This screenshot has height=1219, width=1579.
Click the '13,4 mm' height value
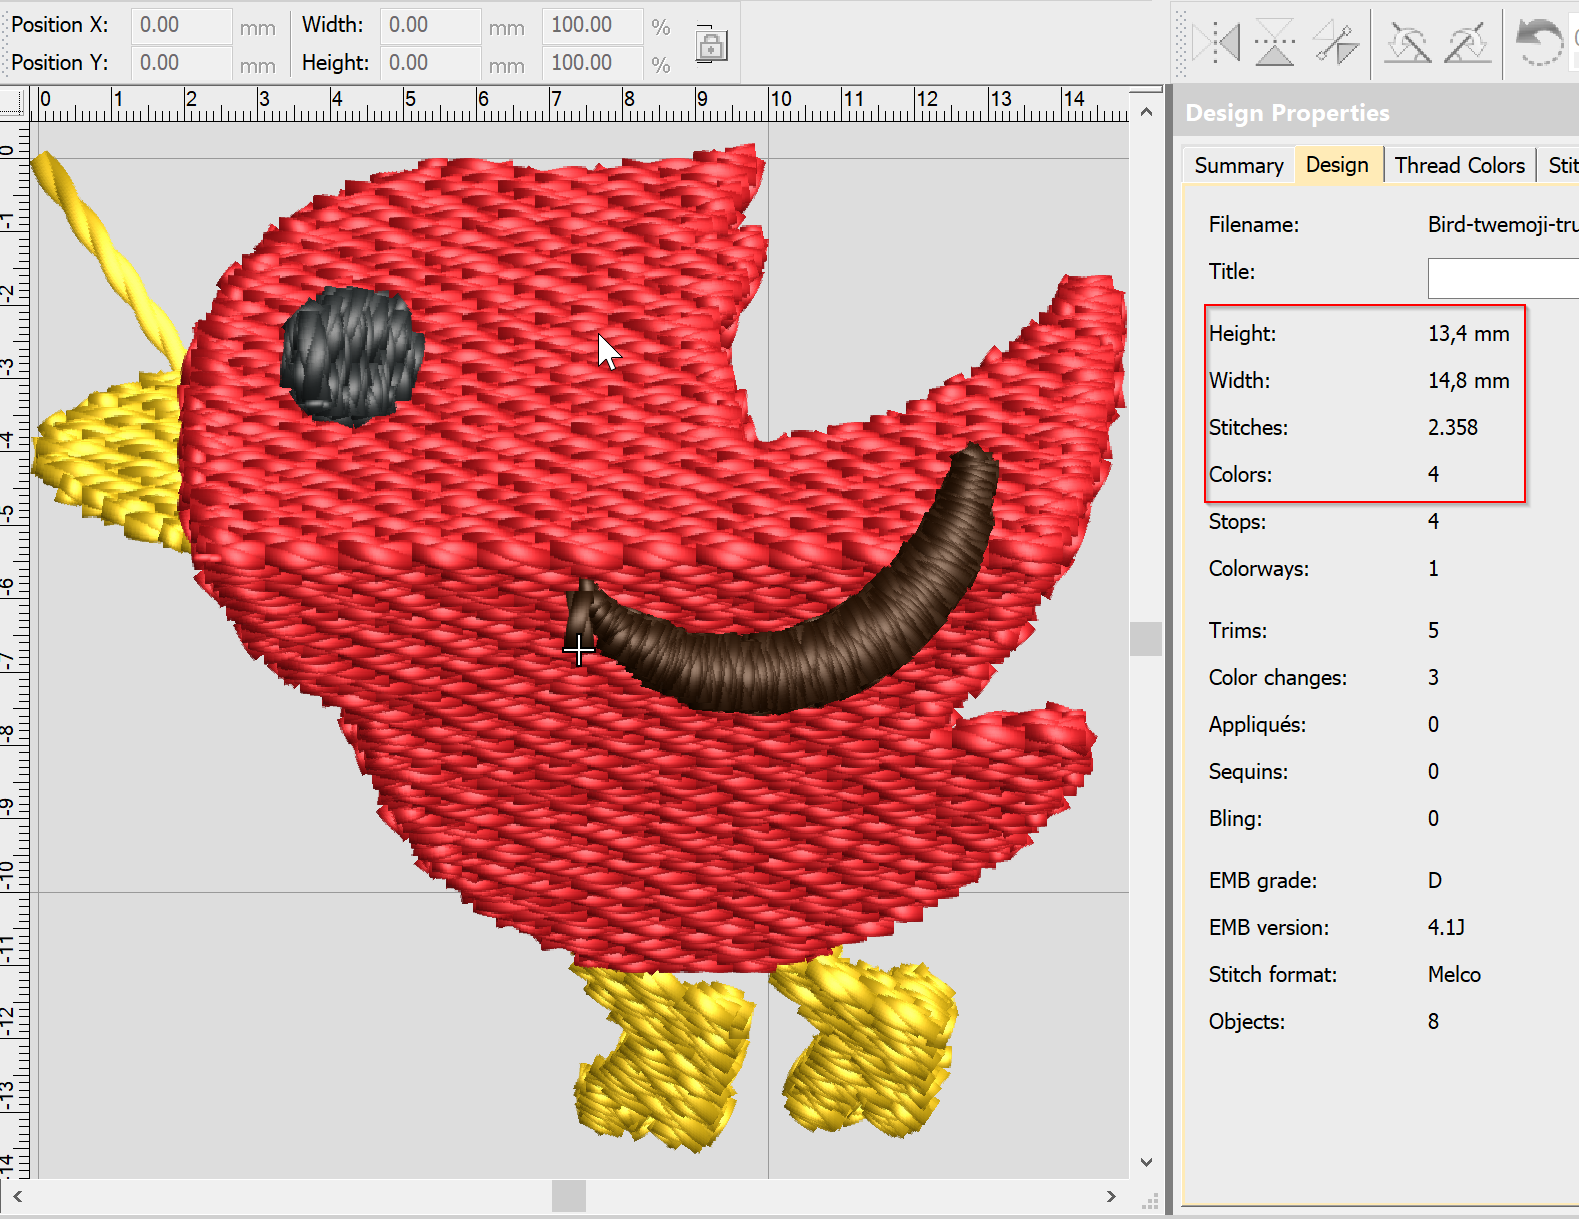[1468, 334]
